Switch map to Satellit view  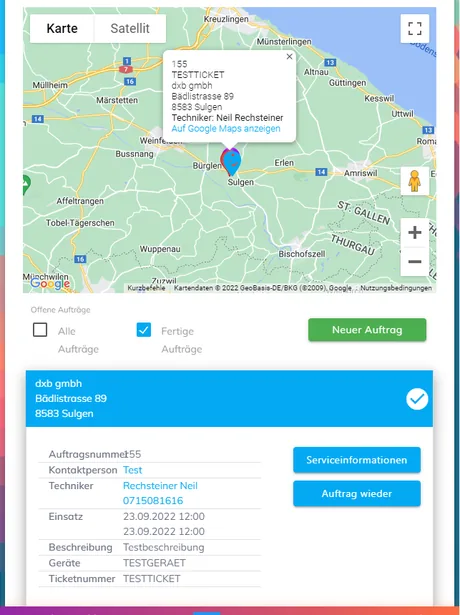[130, 29]
